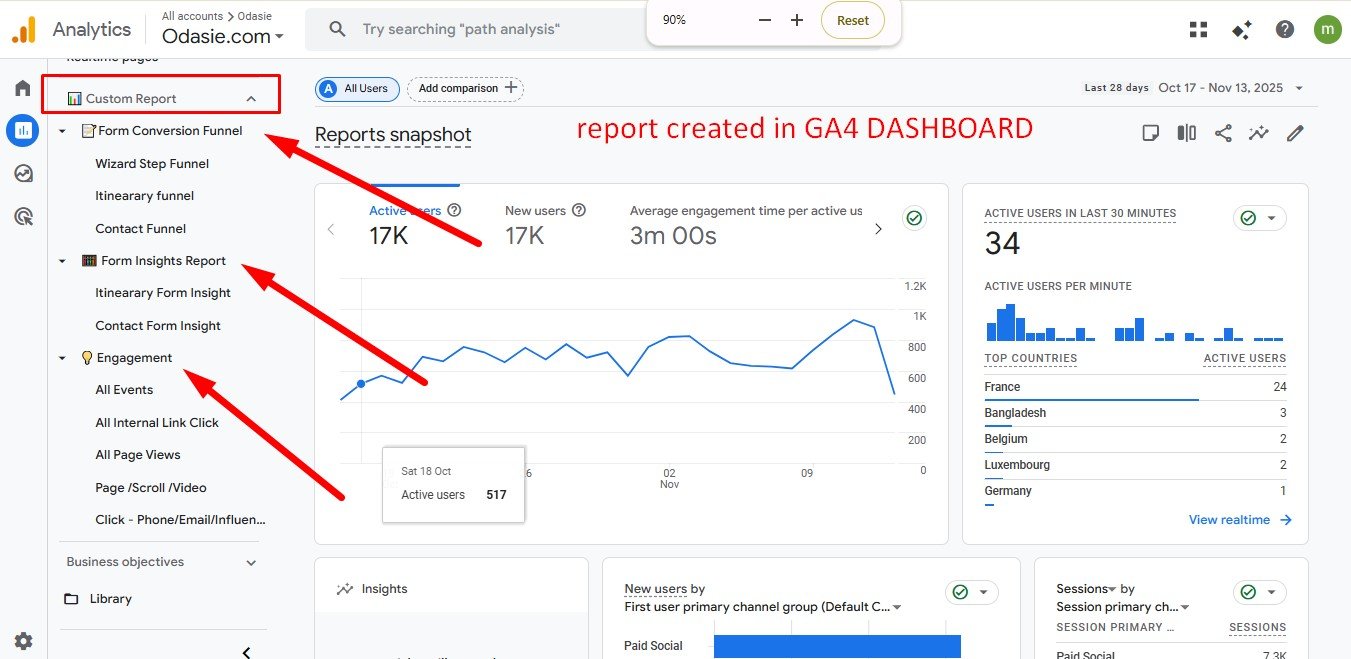Screen dimensions: 1351x659
Task: Open the Sessions card status dropdown
Action: point(1260,593)
